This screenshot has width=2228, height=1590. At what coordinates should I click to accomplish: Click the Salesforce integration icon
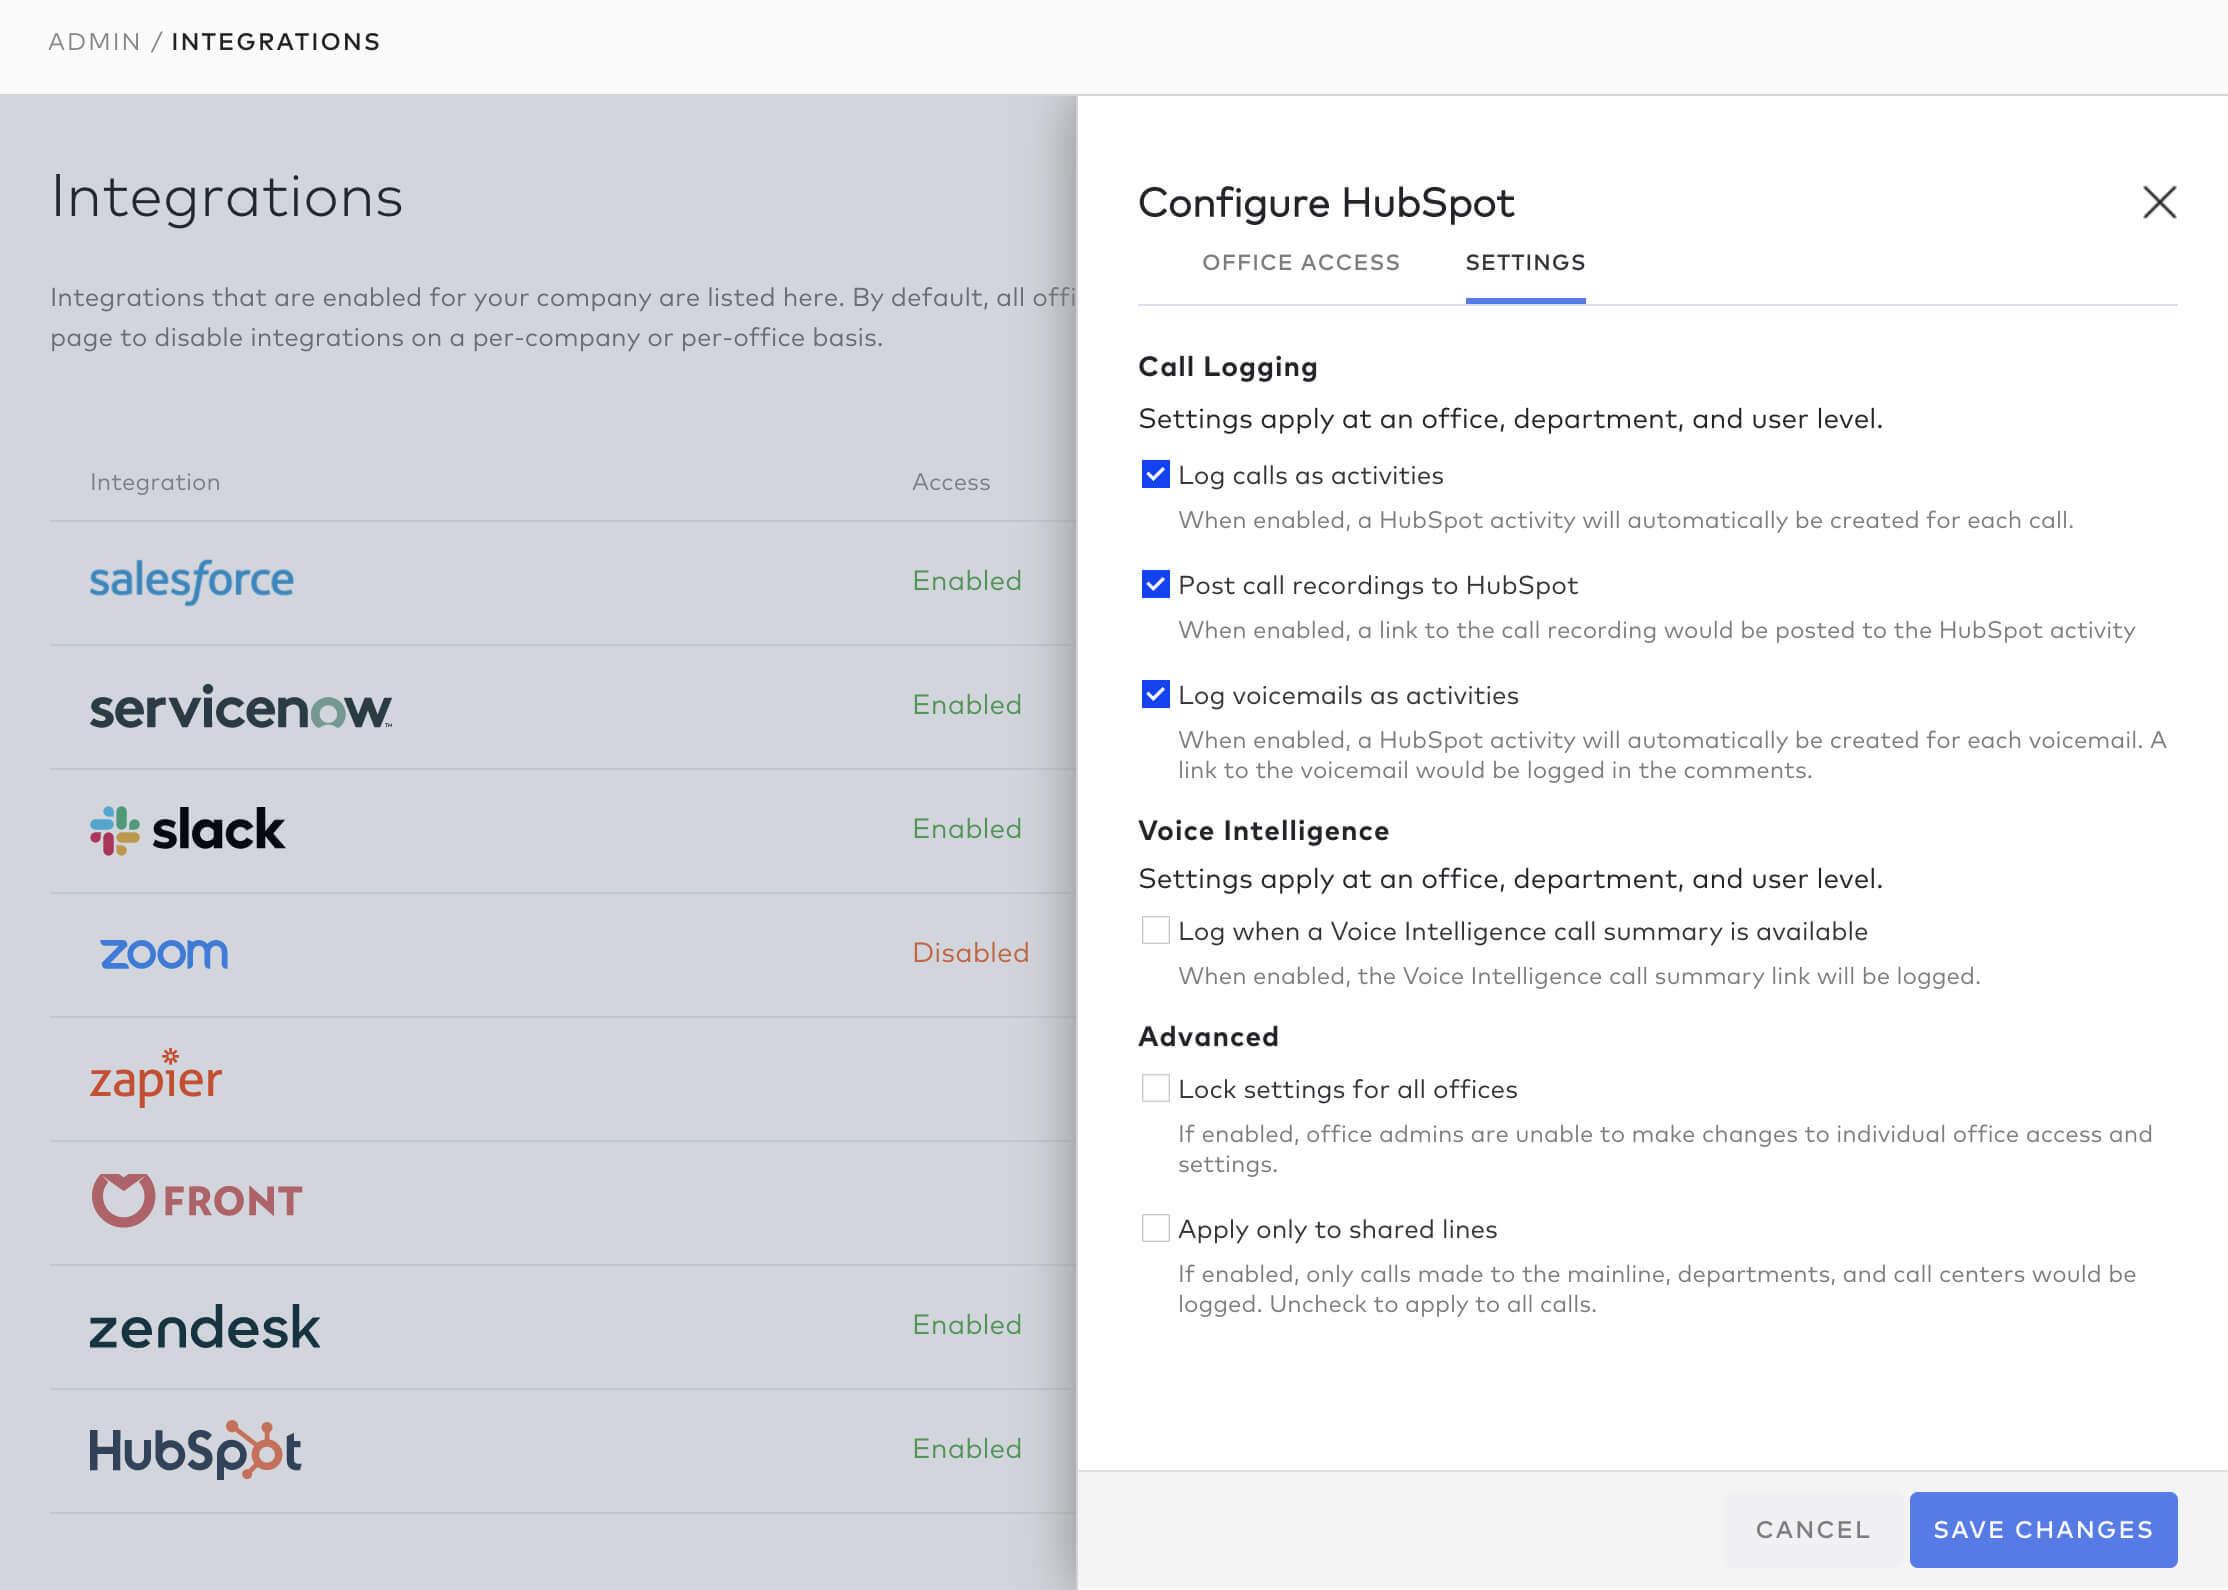click(x=191, y=580)
